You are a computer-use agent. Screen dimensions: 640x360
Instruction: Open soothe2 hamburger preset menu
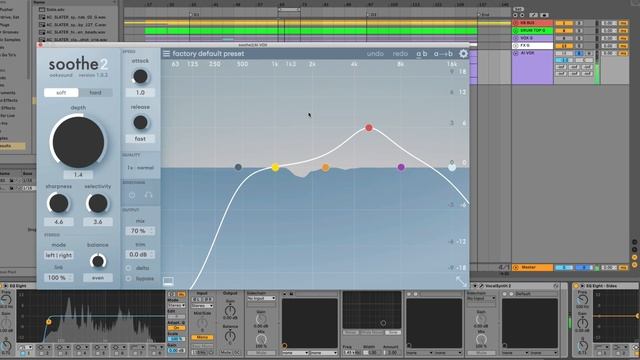tap(166, 53)
